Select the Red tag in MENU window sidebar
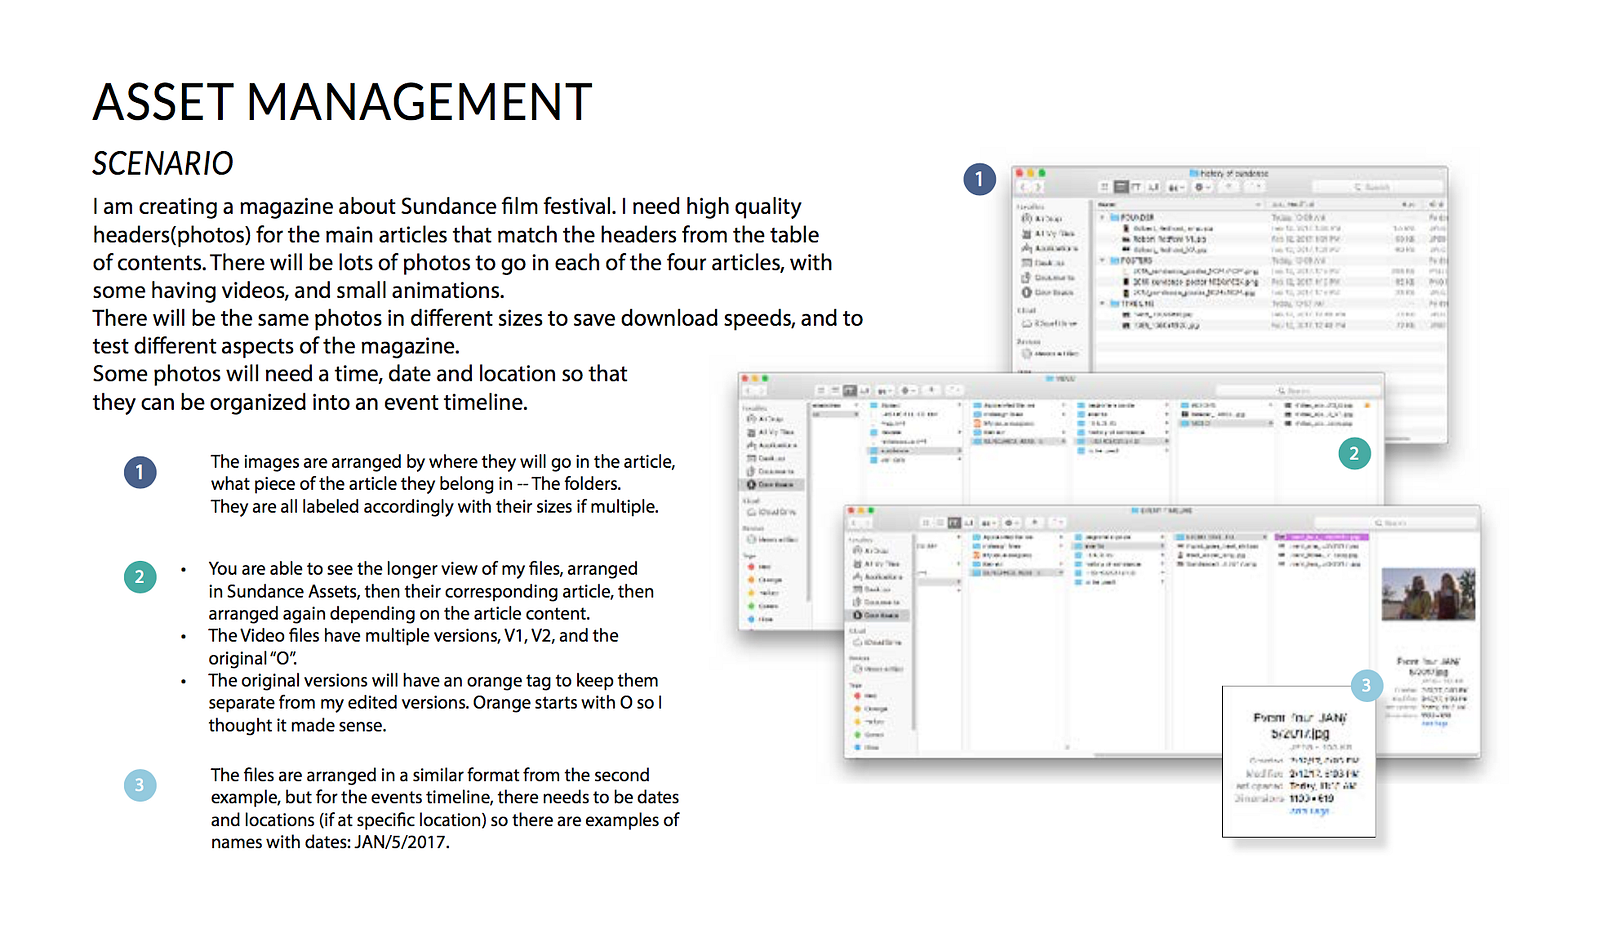 758,567
